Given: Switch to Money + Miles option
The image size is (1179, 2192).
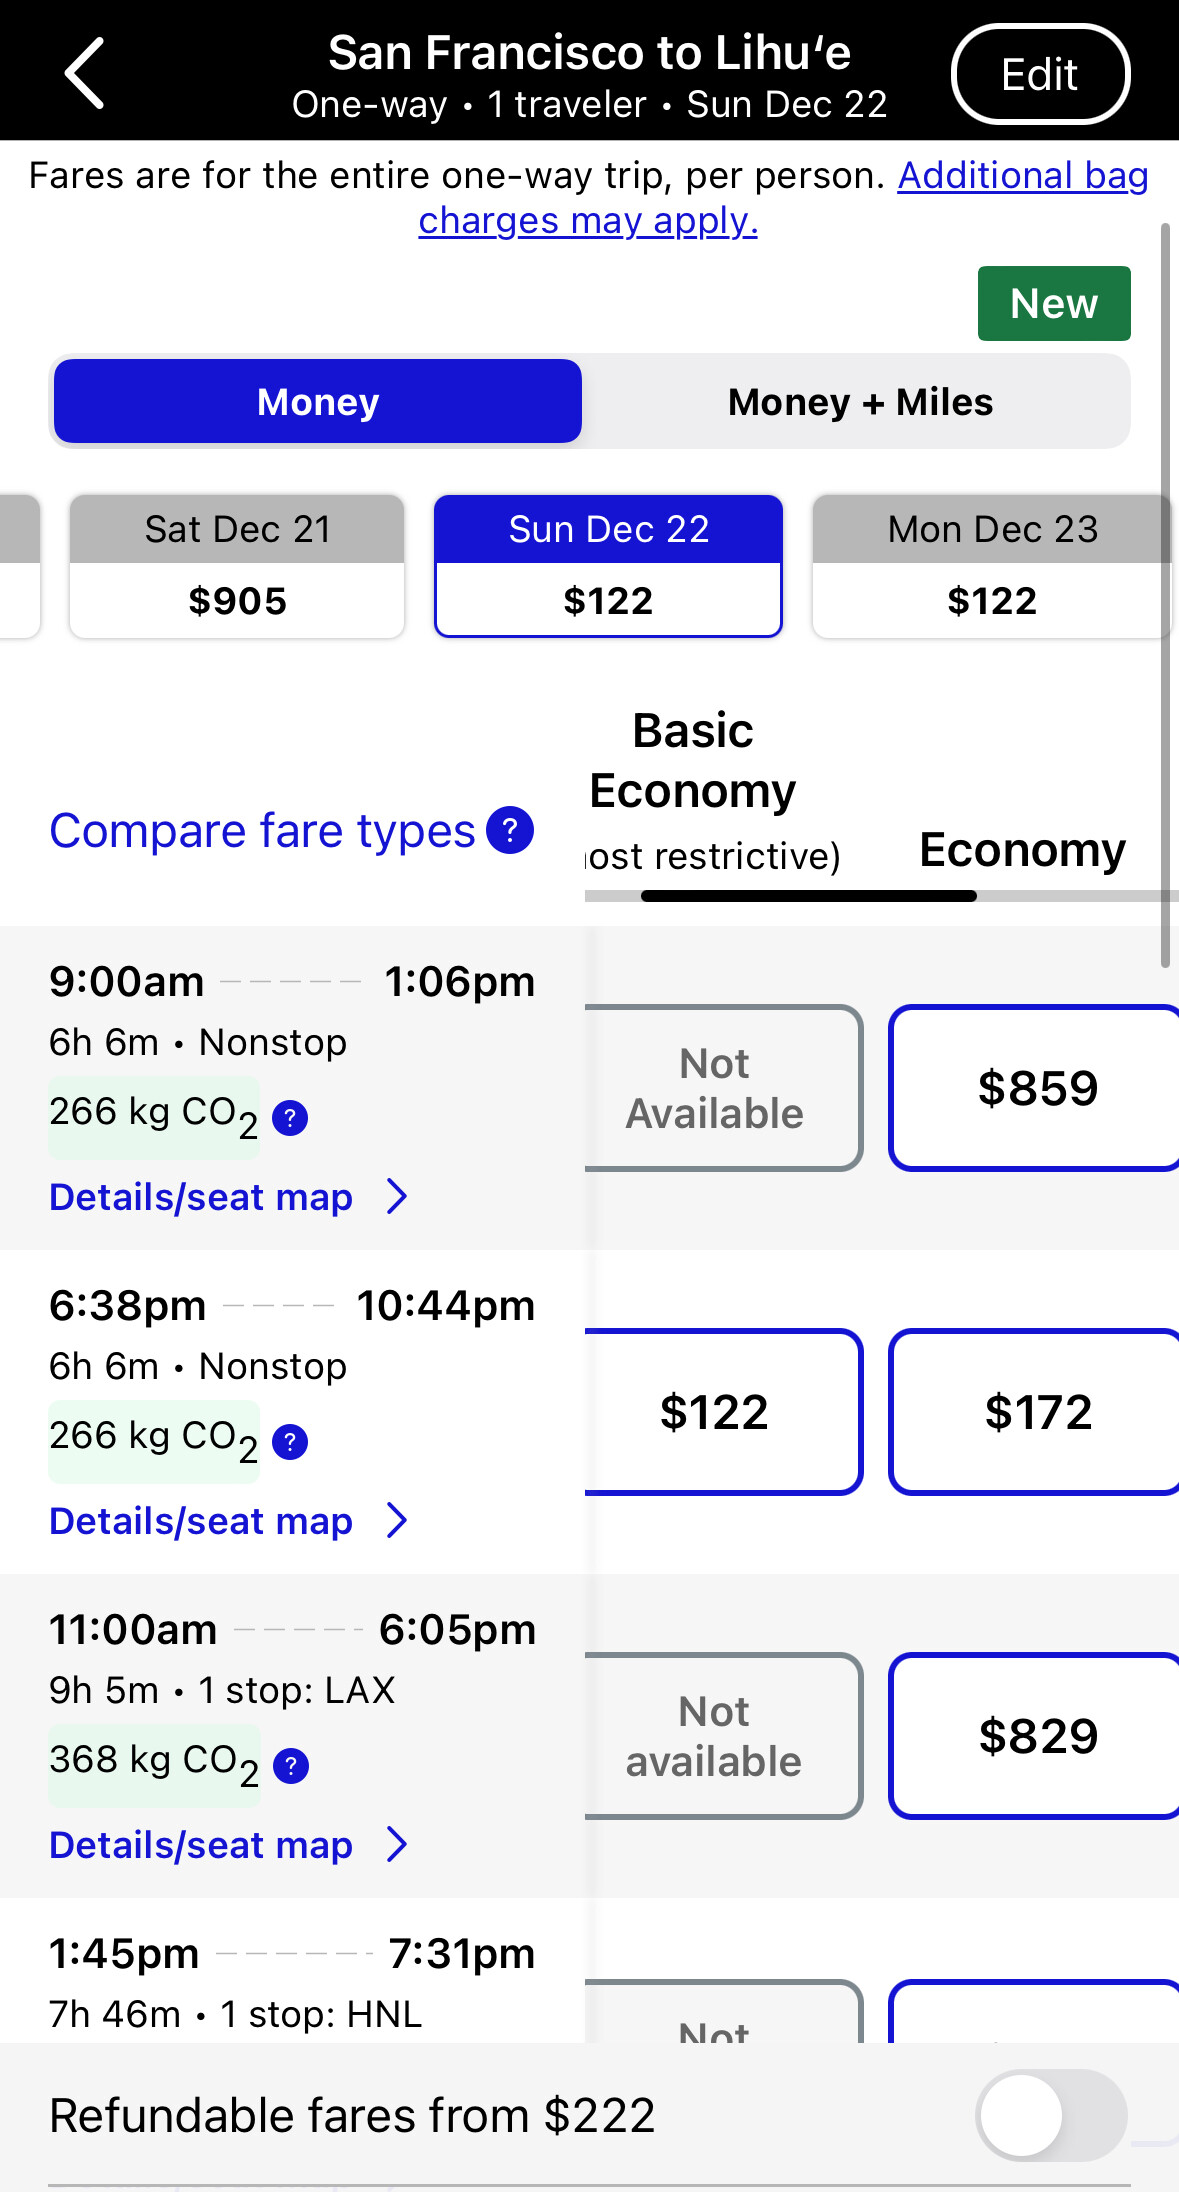Looking at the screenshot, I should pyautogui.click(x=860, y=402).
